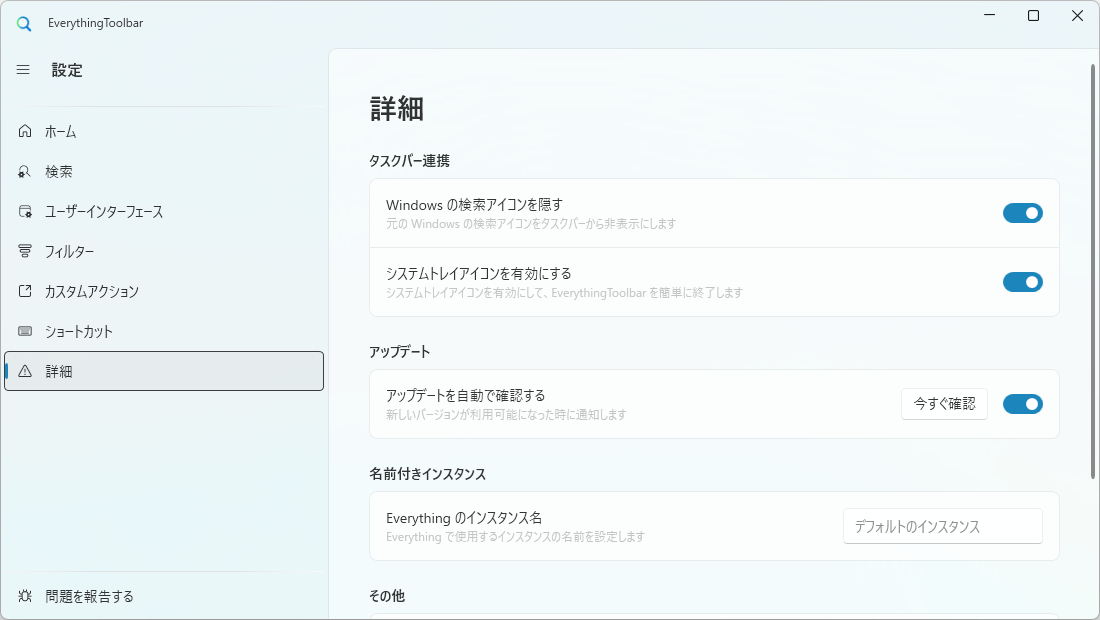Click the 名前付きインスタンス section label
Image resolution: width=1100 pixels, height=620 pixels.
point(428,474)
